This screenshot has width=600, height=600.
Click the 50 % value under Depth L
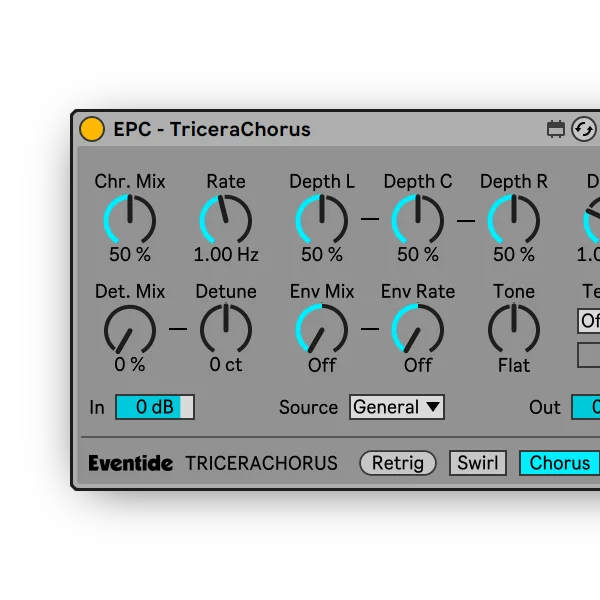(x=322, y=254)
